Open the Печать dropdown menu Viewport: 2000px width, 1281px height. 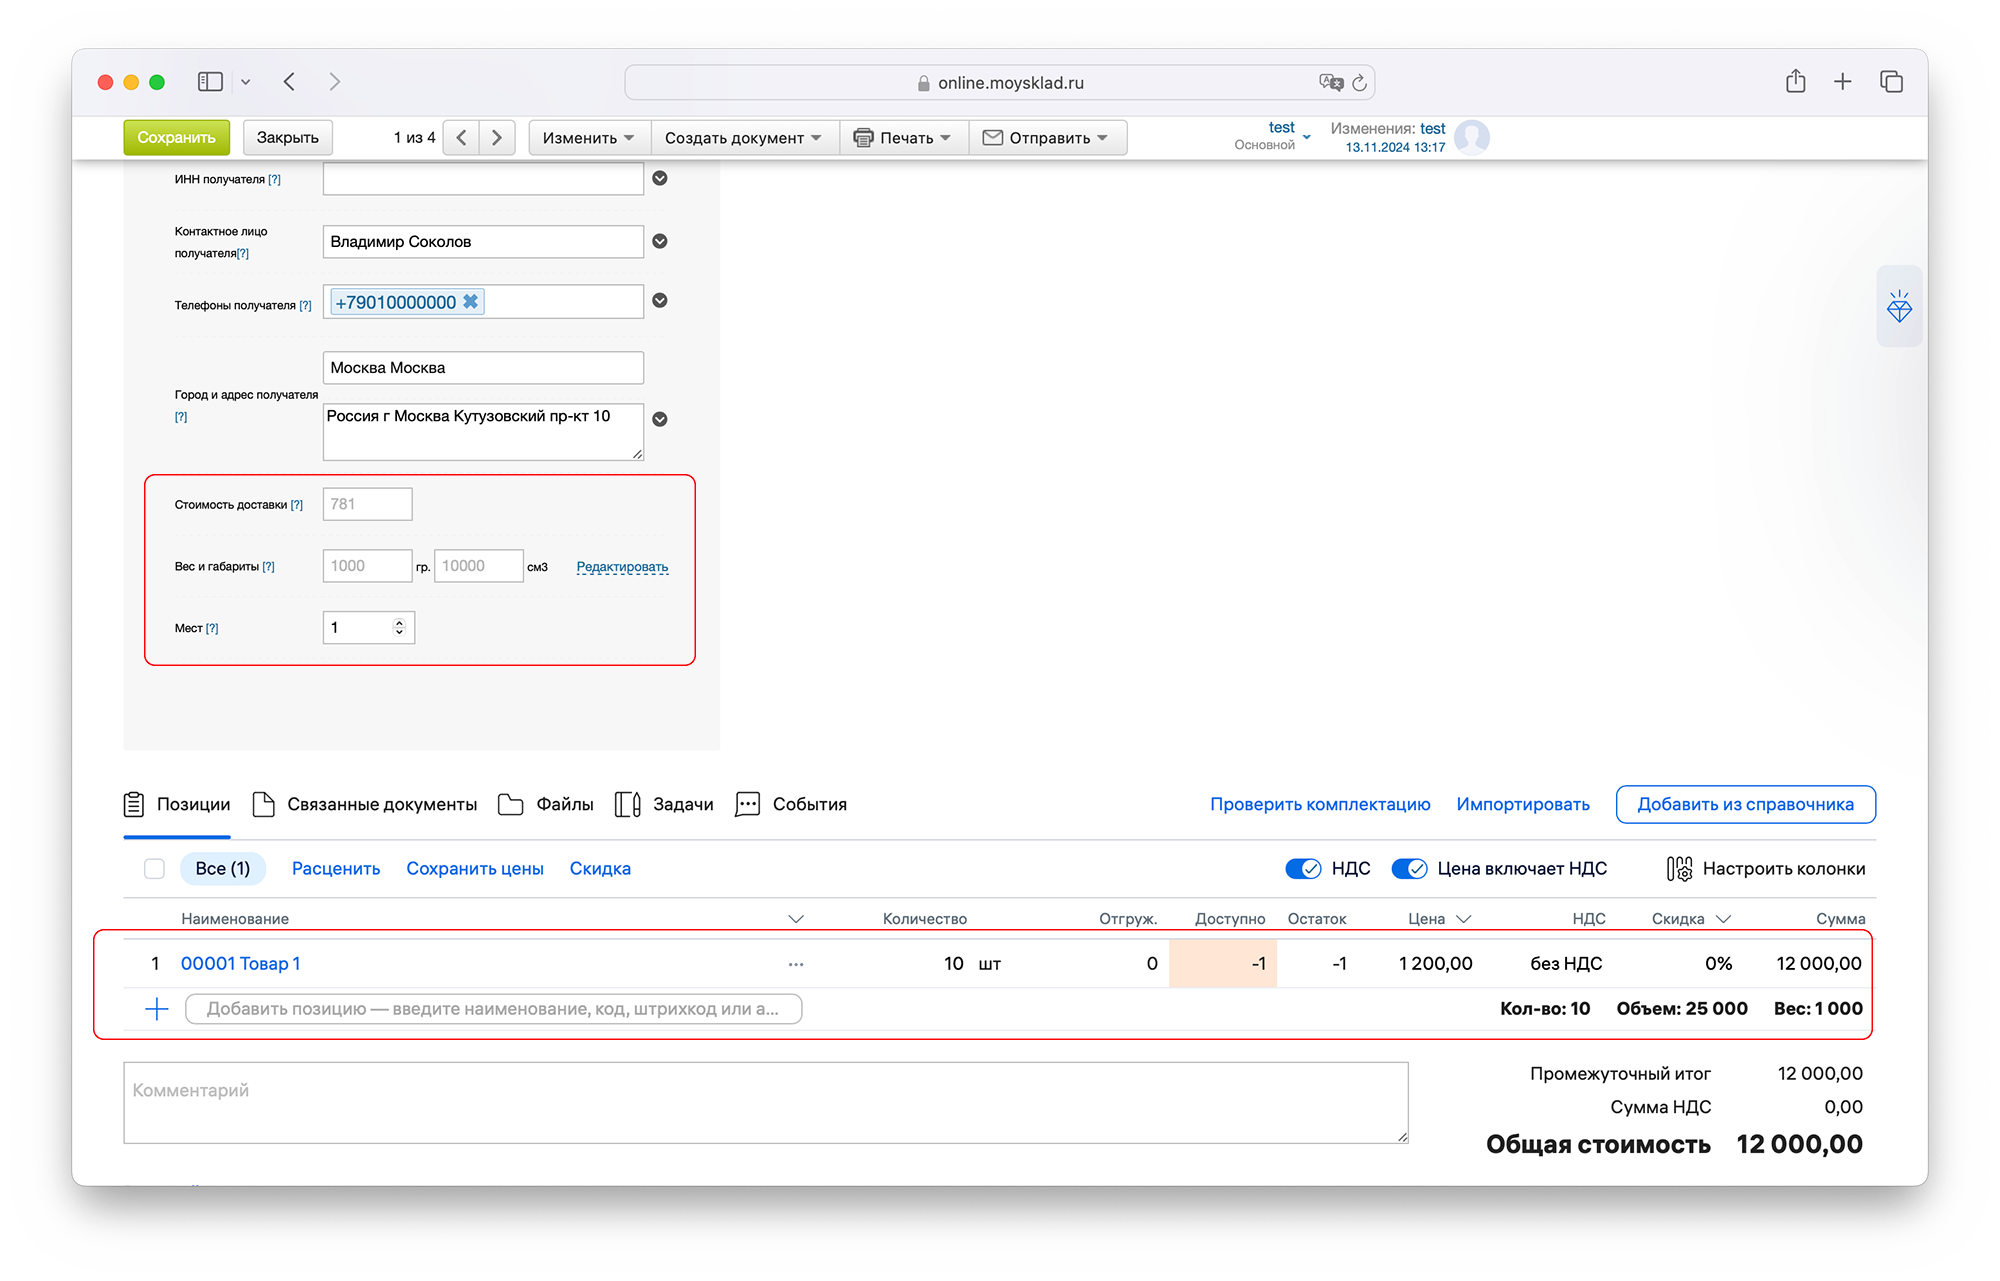tap(903, 138)
